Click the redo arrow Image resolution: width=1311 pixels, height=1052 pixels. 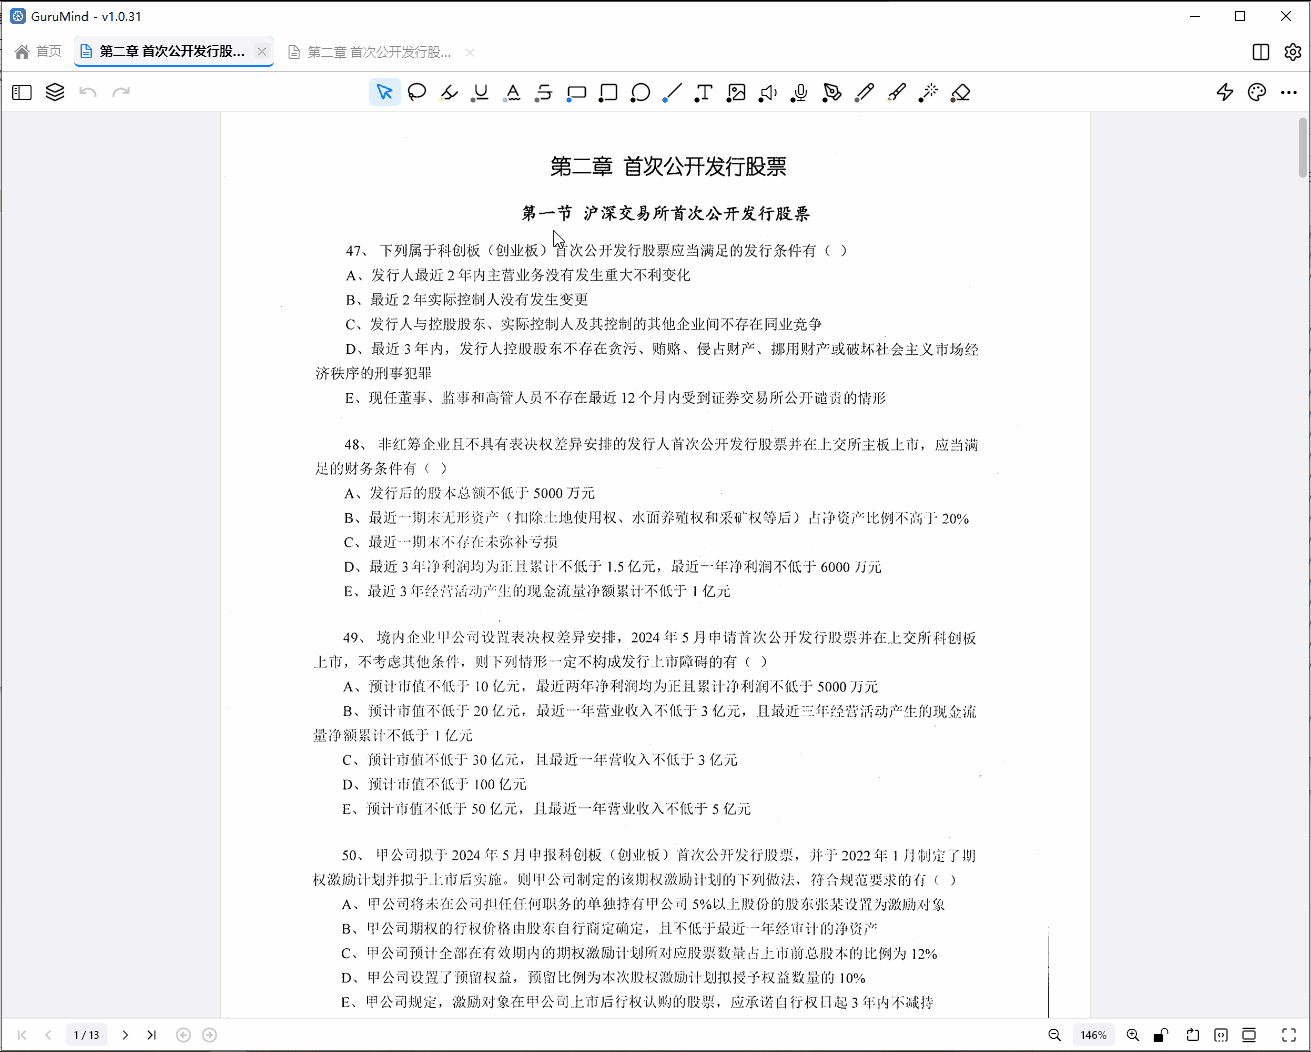[121, 92]
